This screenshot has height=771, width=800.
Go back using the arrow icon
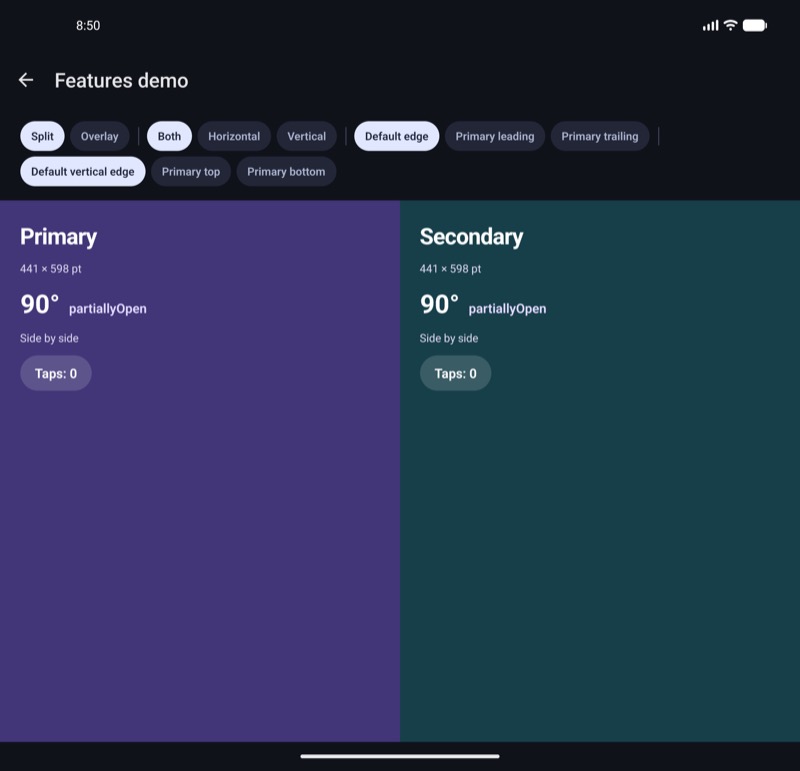click(x=26, y=80)
